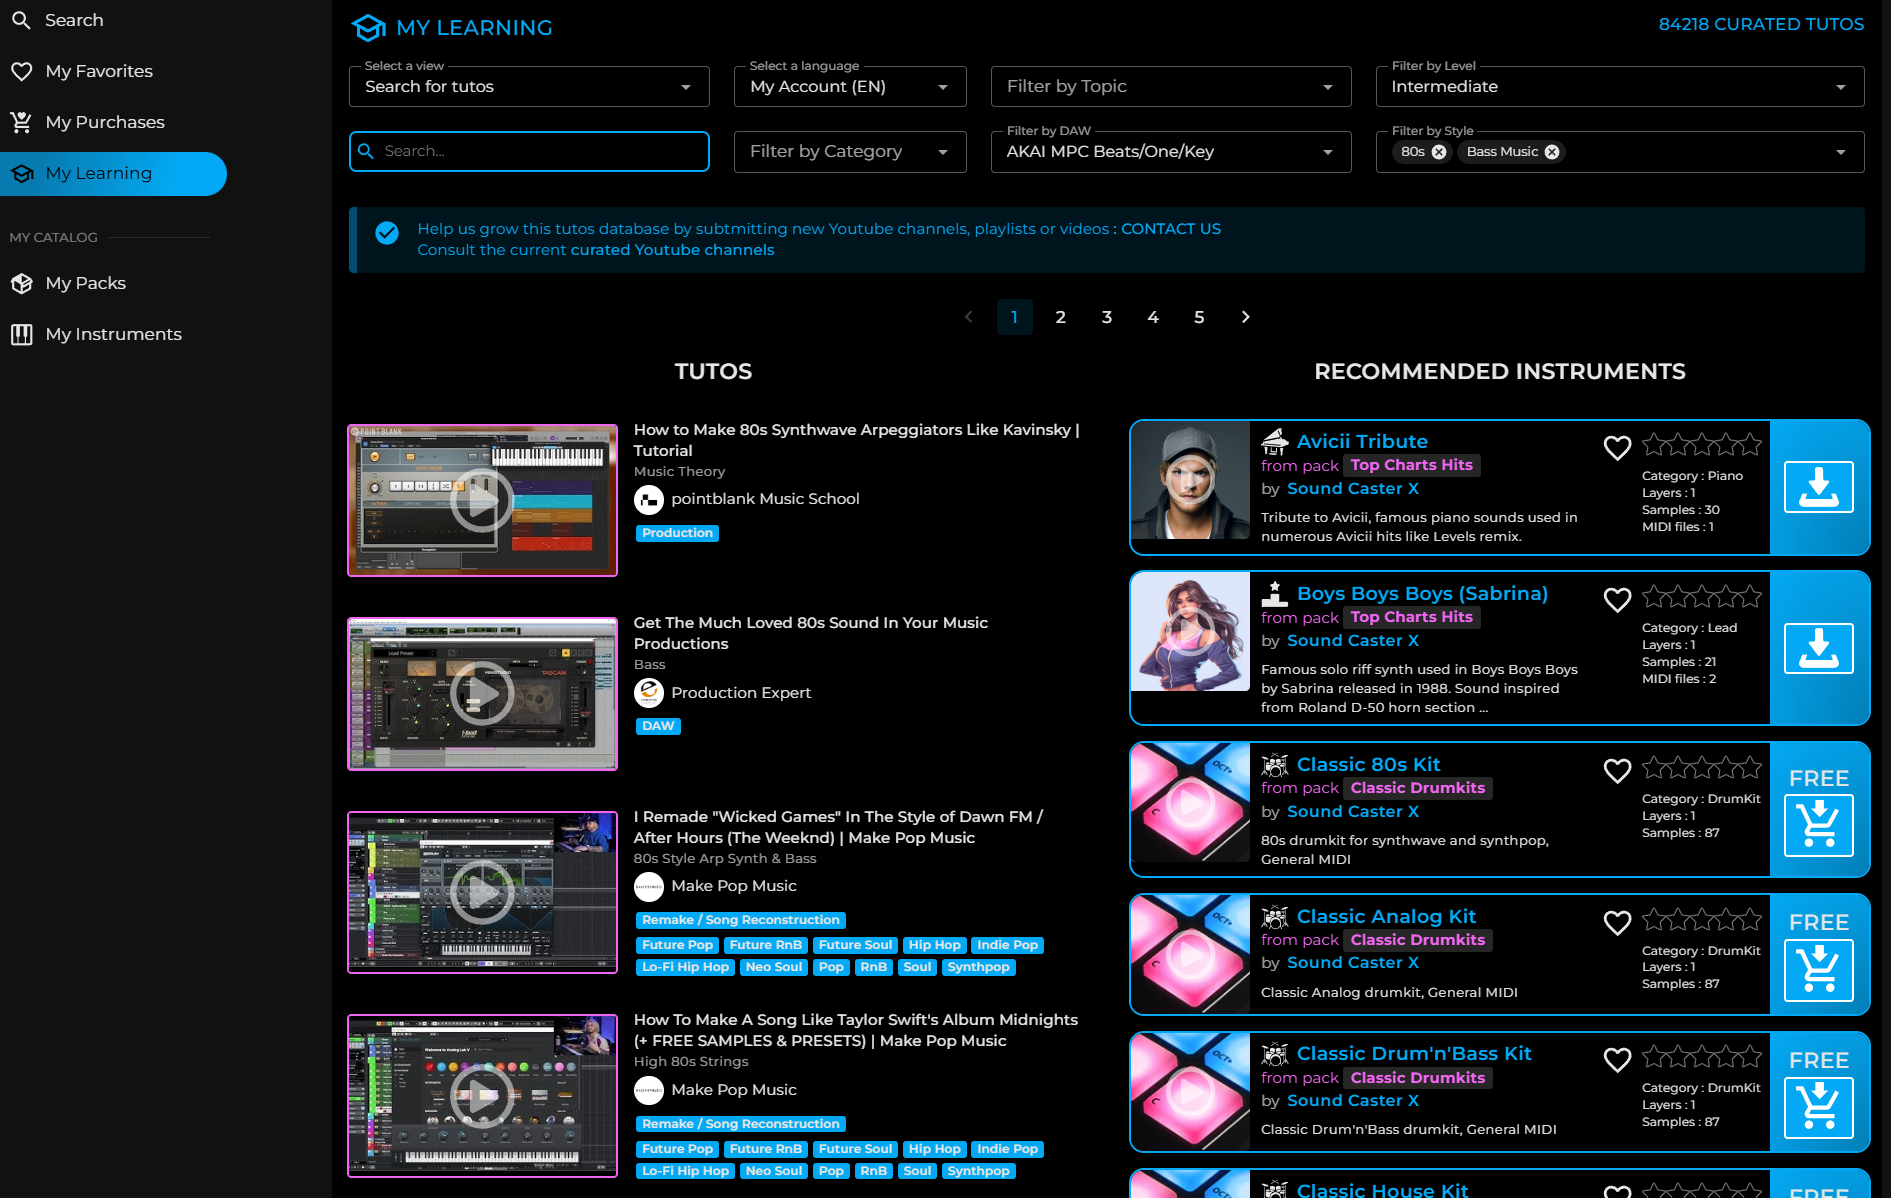Expand the Filter by Level dropdown
Viewport: 1891px width, 1198px height.
(x=1620, y=87)
